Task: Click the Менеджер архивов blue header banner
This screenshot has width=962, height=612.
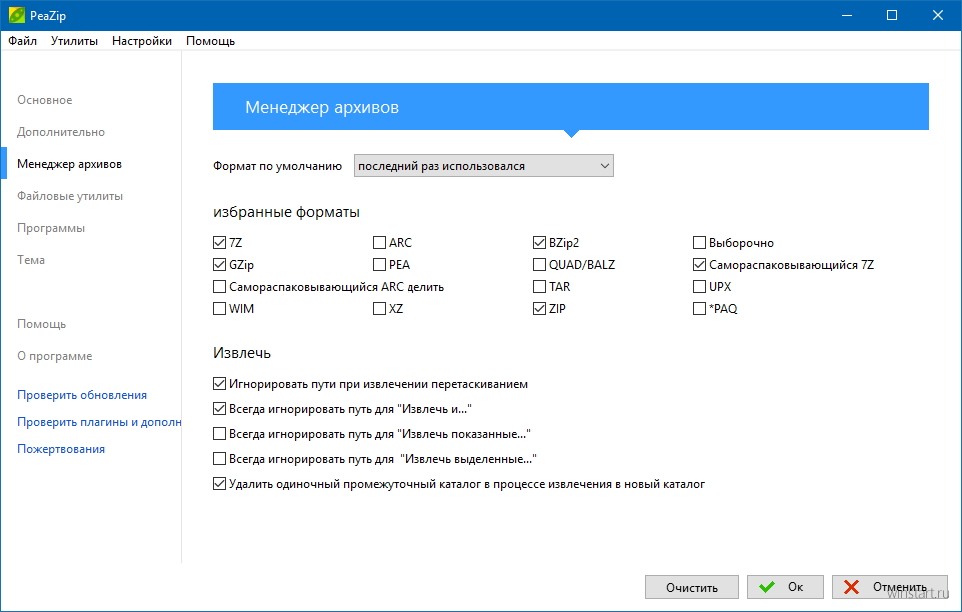Action: [x=571, y=107]
